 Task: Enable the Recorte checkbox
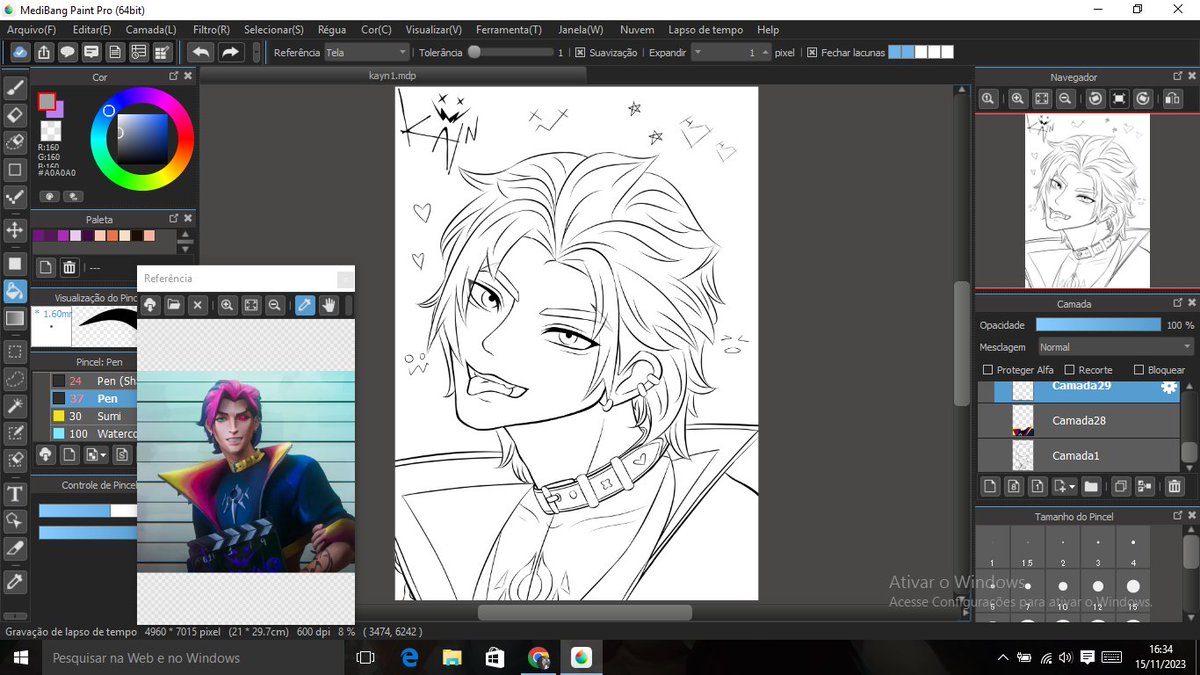coord(1070,370)
